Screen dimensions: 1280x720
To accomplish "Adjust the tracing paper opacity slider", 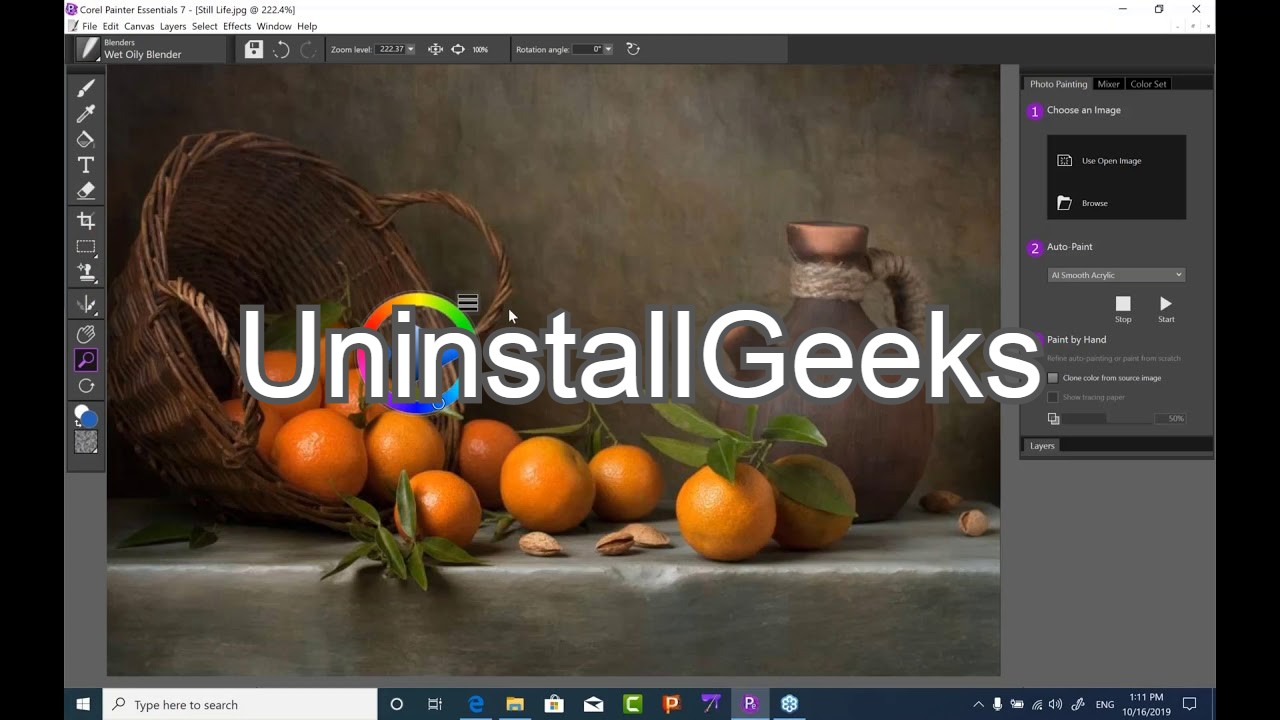I will coord(1107,418).
